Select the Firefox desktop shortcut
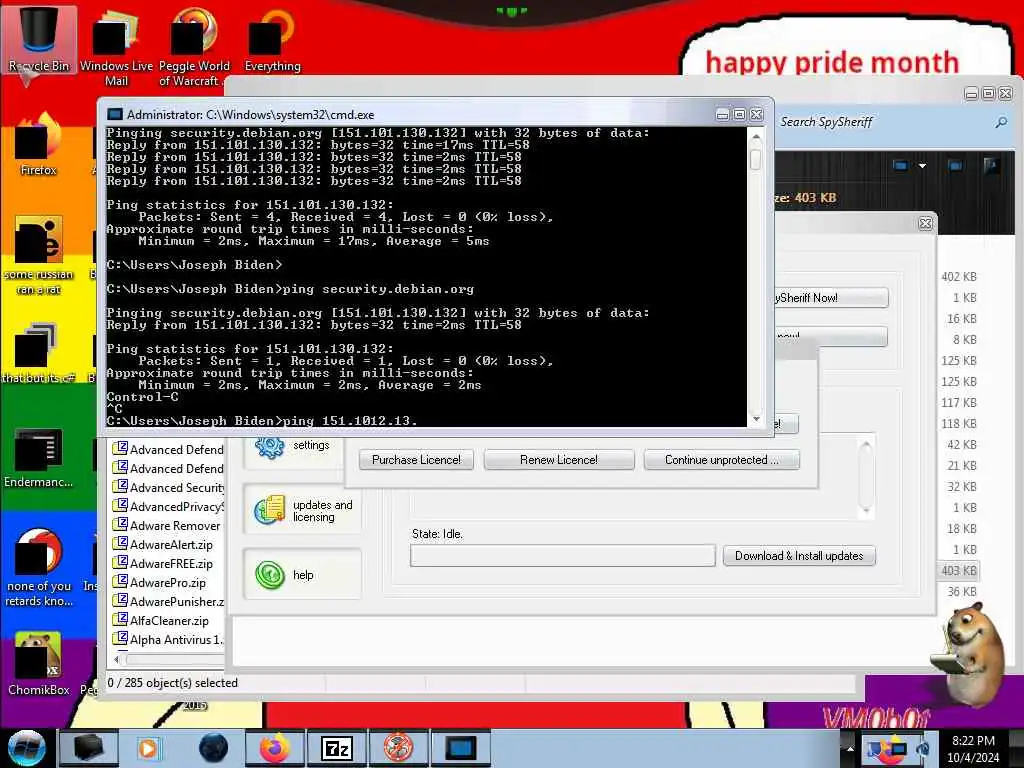This screenshot has height=768, width=1024. pos(39,144)
